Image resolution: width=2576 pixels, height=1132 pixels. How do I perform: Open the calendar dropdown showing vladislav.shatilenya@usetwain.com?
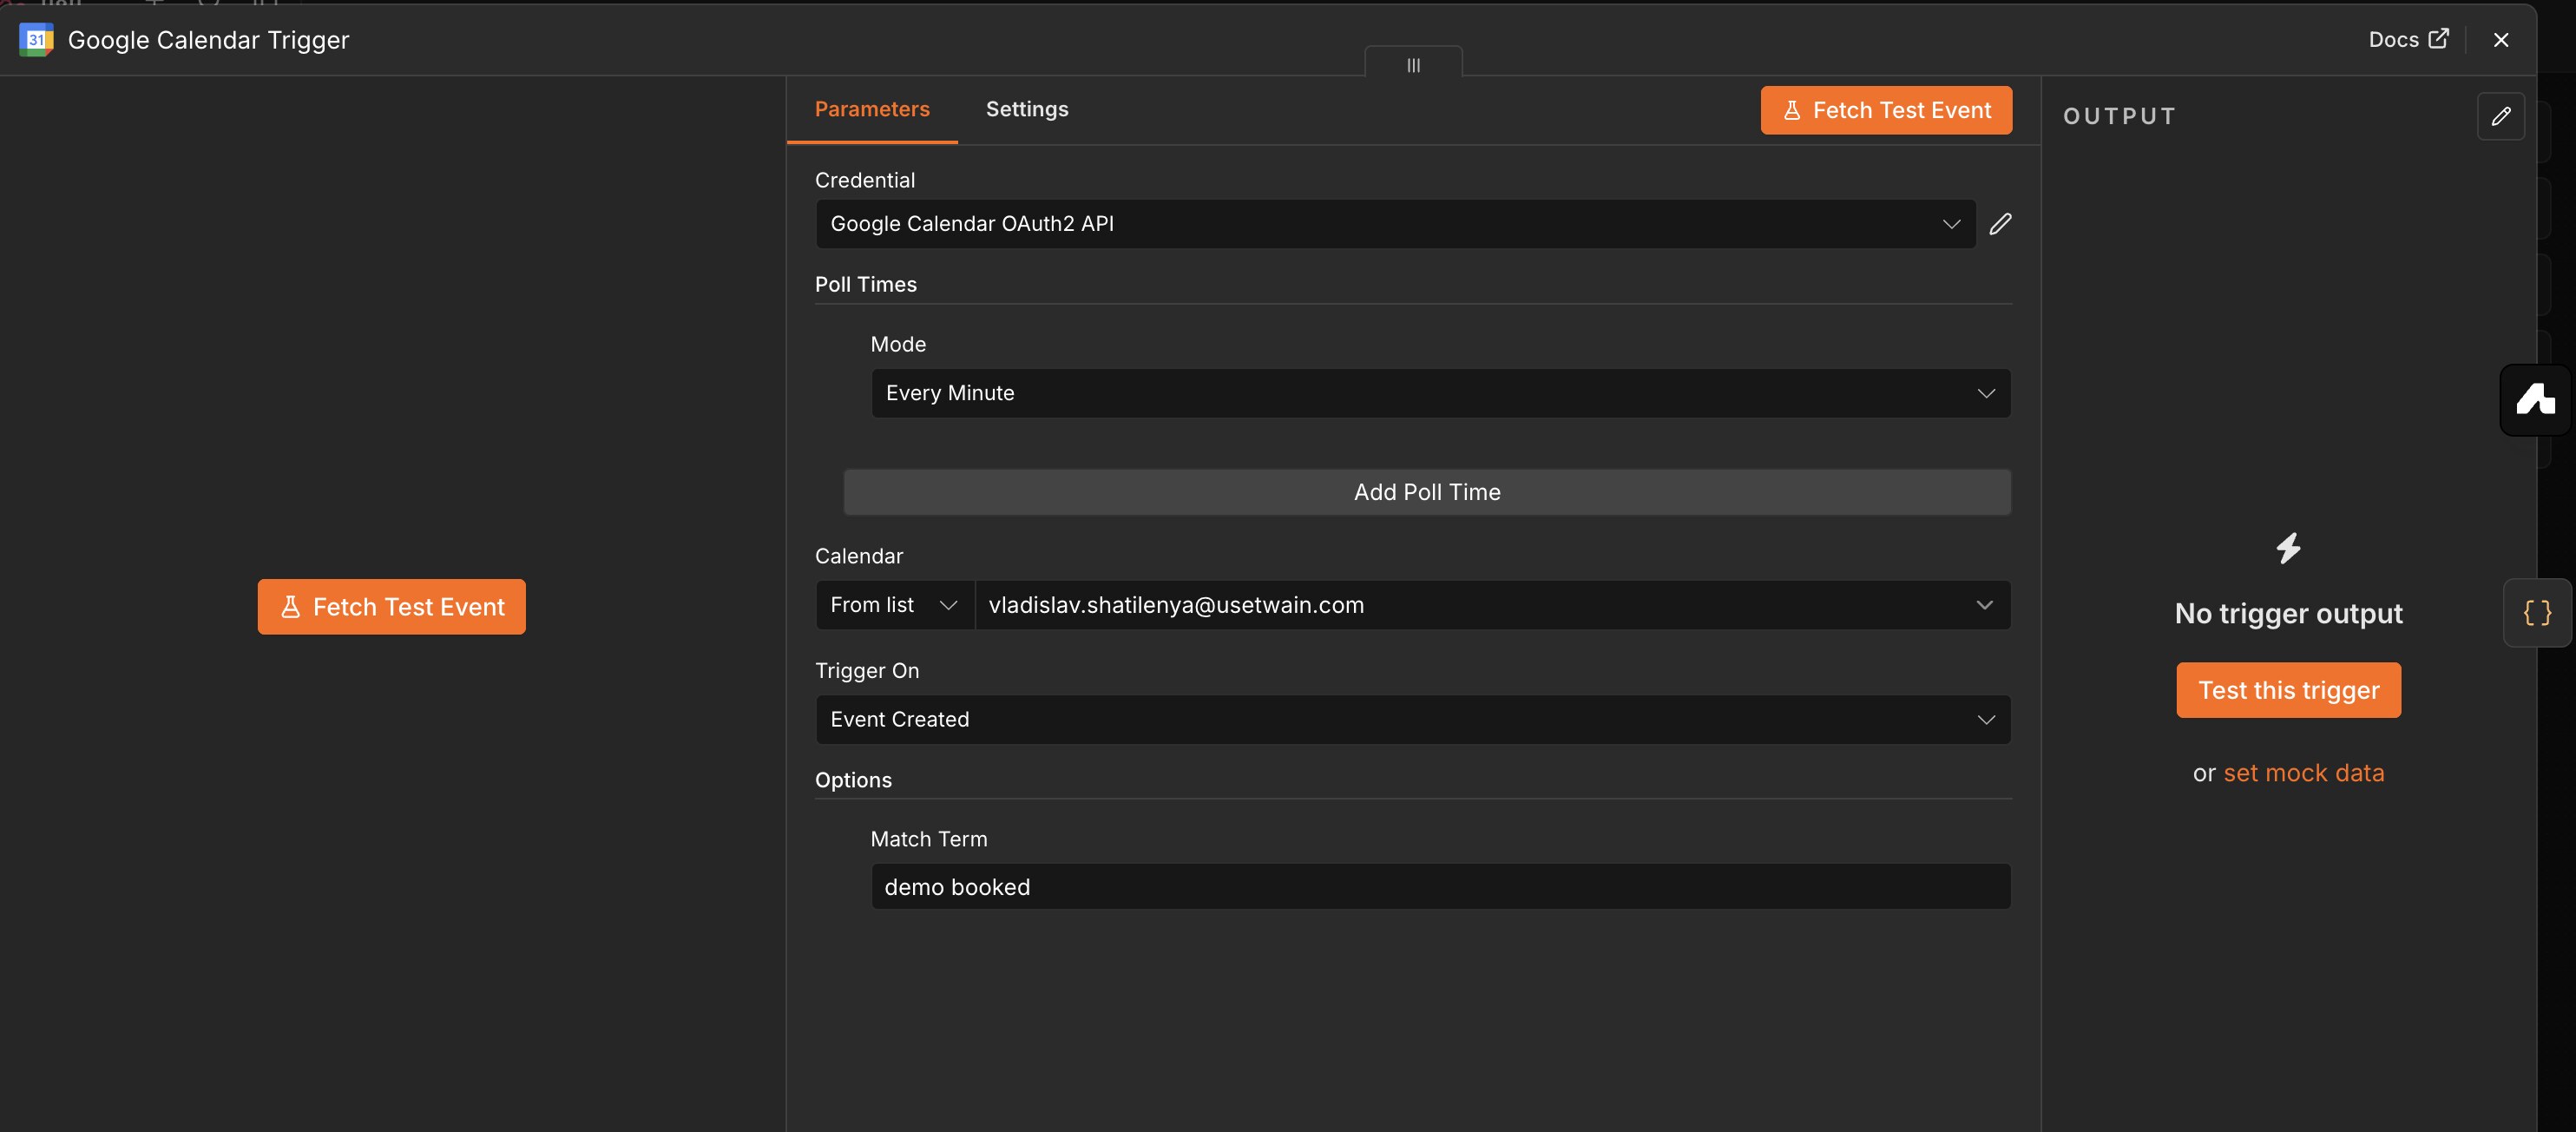[1492, 605]
